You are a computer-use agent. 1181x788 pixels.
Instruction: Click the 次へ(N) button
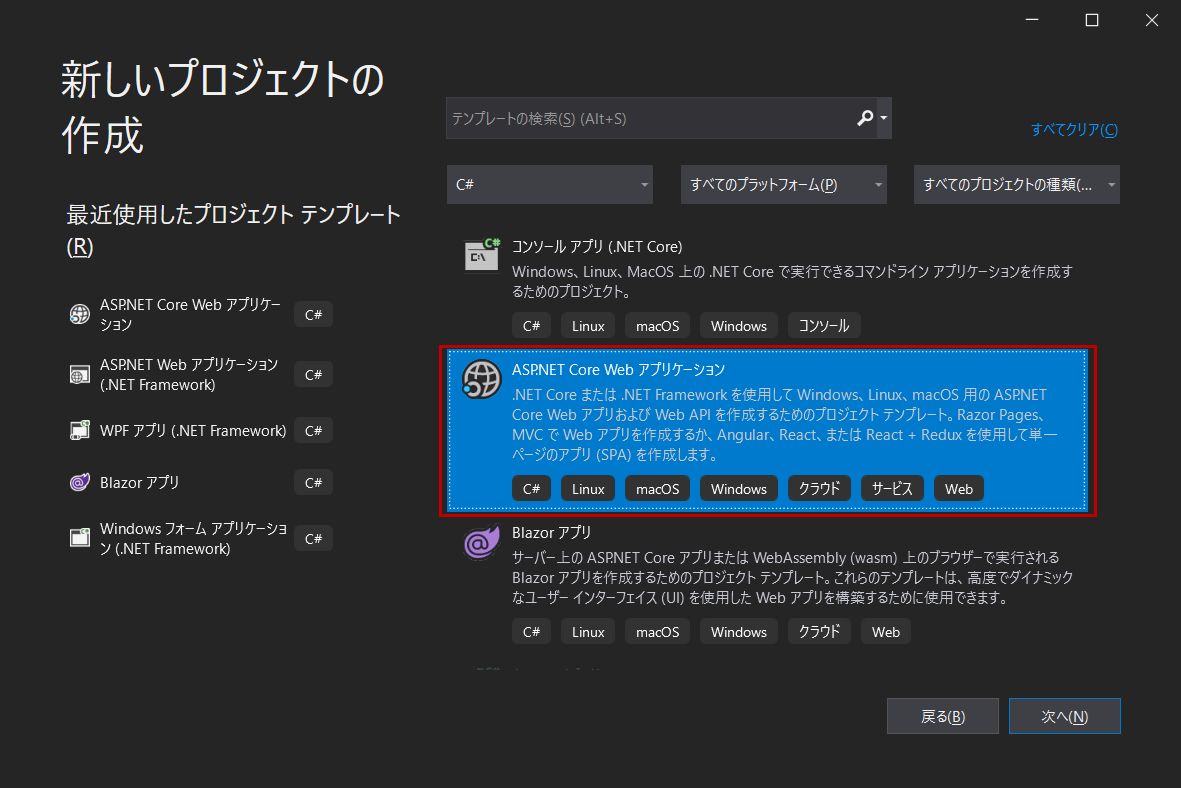1065,716
